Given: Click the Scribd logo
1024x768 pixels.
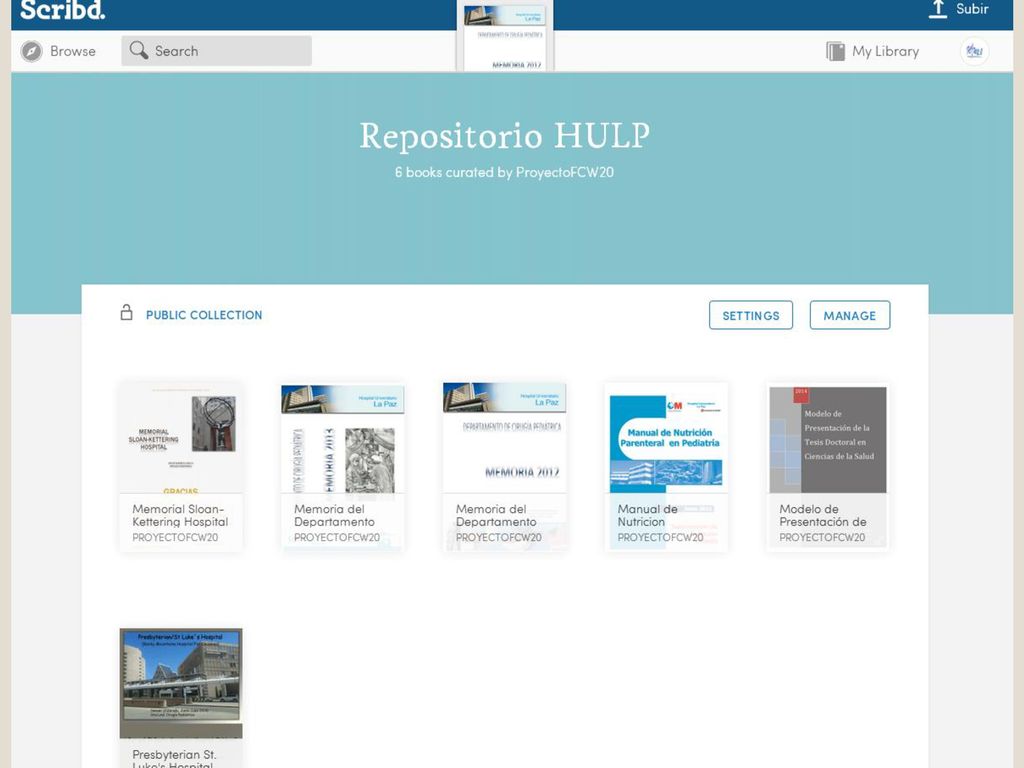Looking at the screenshot, I should click(63, 10).
